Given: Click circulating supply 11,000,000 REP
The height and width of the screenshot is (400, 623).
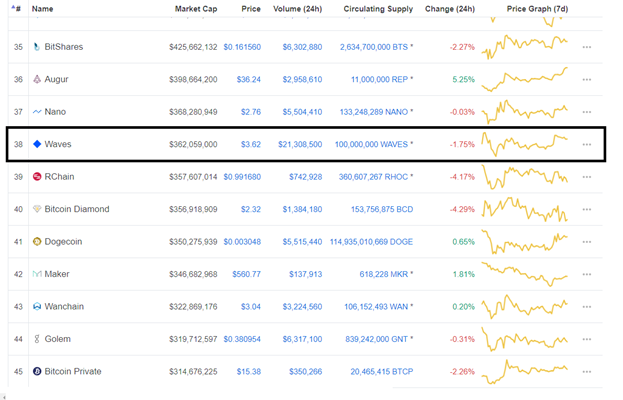Looking at the screenshot, I should click(379, 80).
